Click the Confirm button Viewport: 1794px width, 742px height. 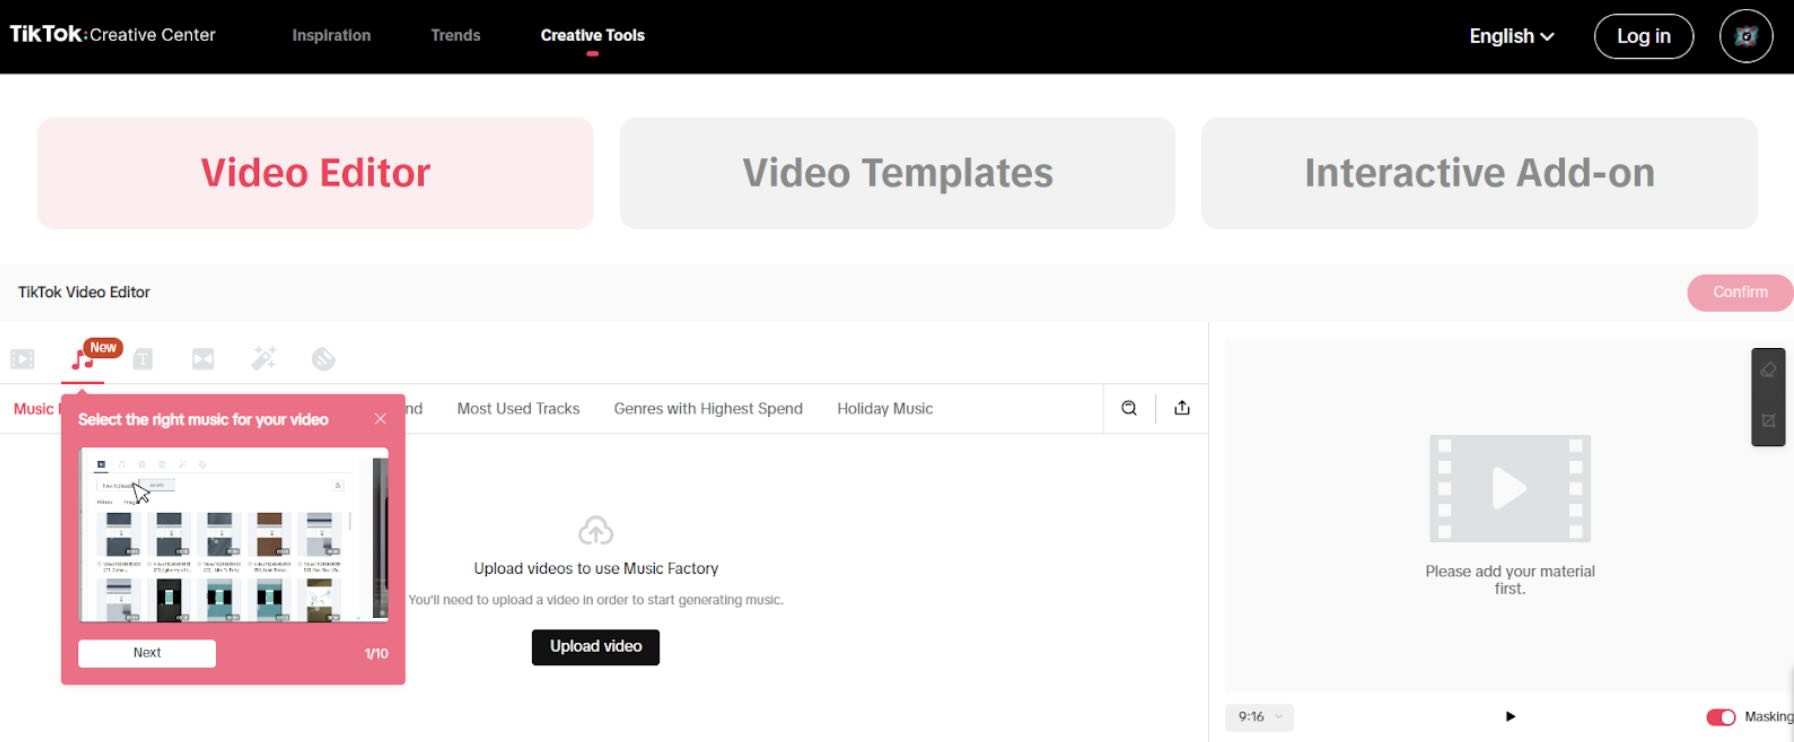[1740, 292]
